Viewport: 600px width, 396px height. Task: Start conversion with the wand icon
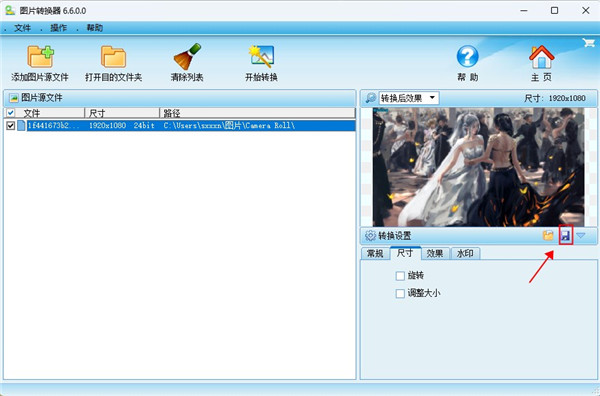pyautogui.click(x=261, y=57)
